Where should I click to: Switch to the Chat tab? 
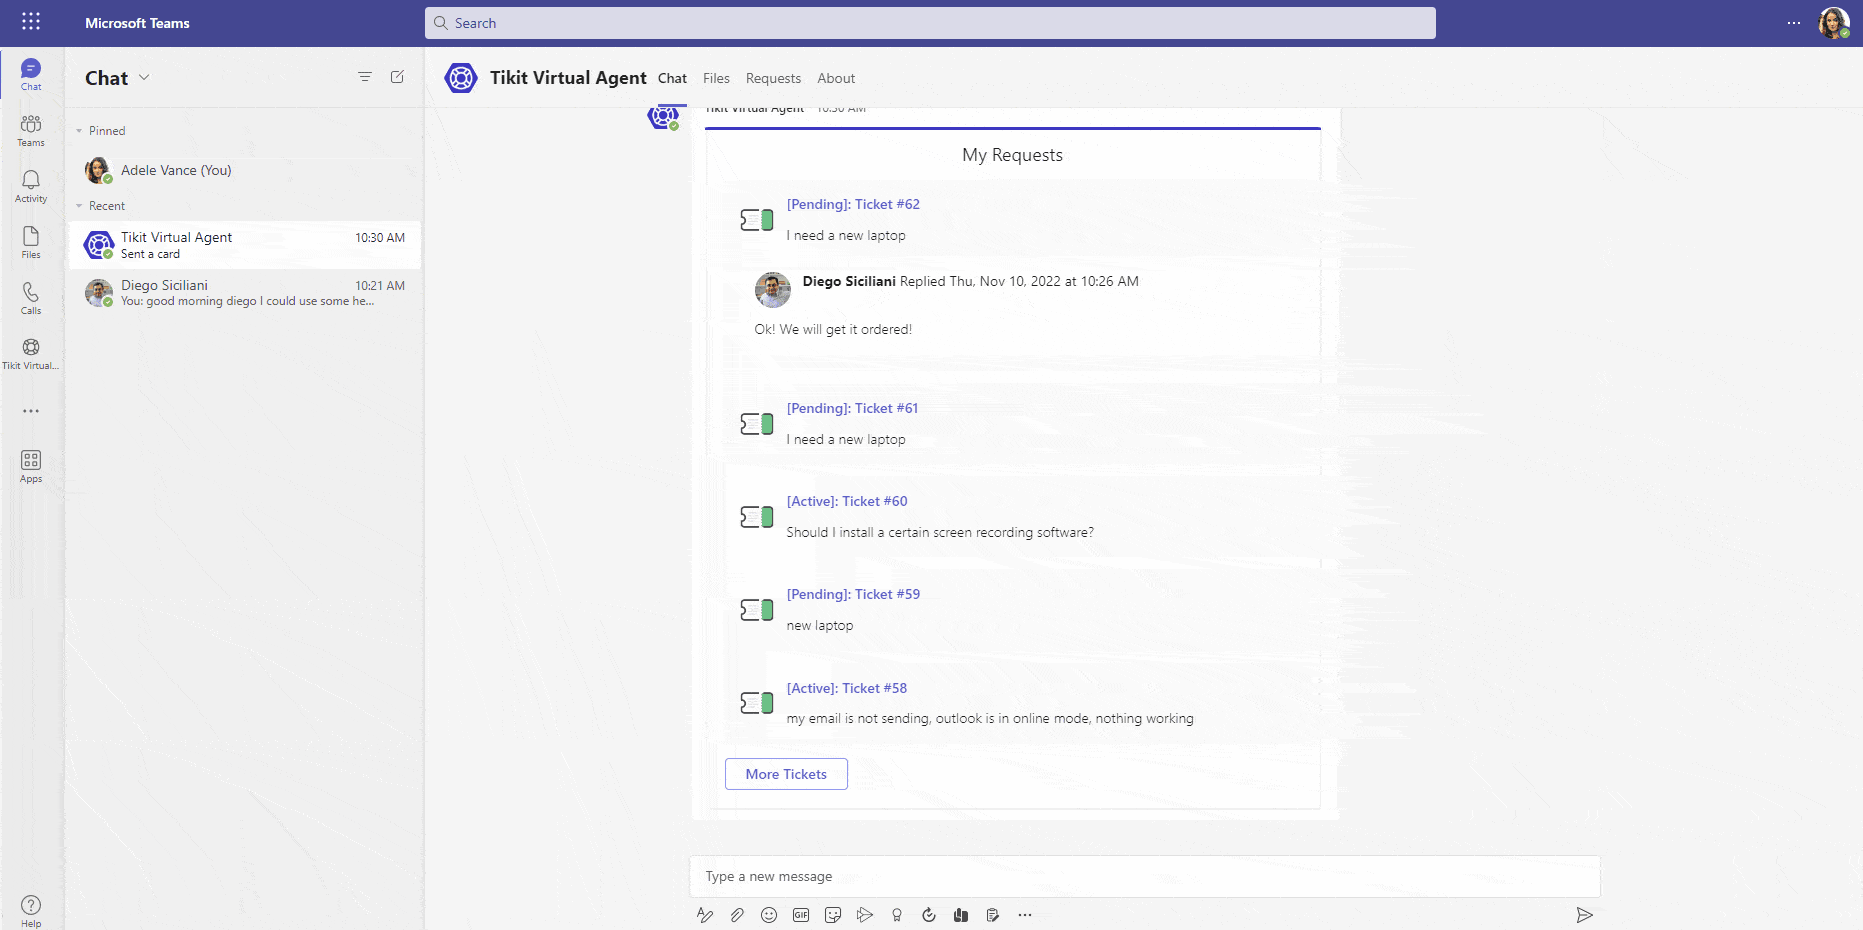tap(672, 78)
